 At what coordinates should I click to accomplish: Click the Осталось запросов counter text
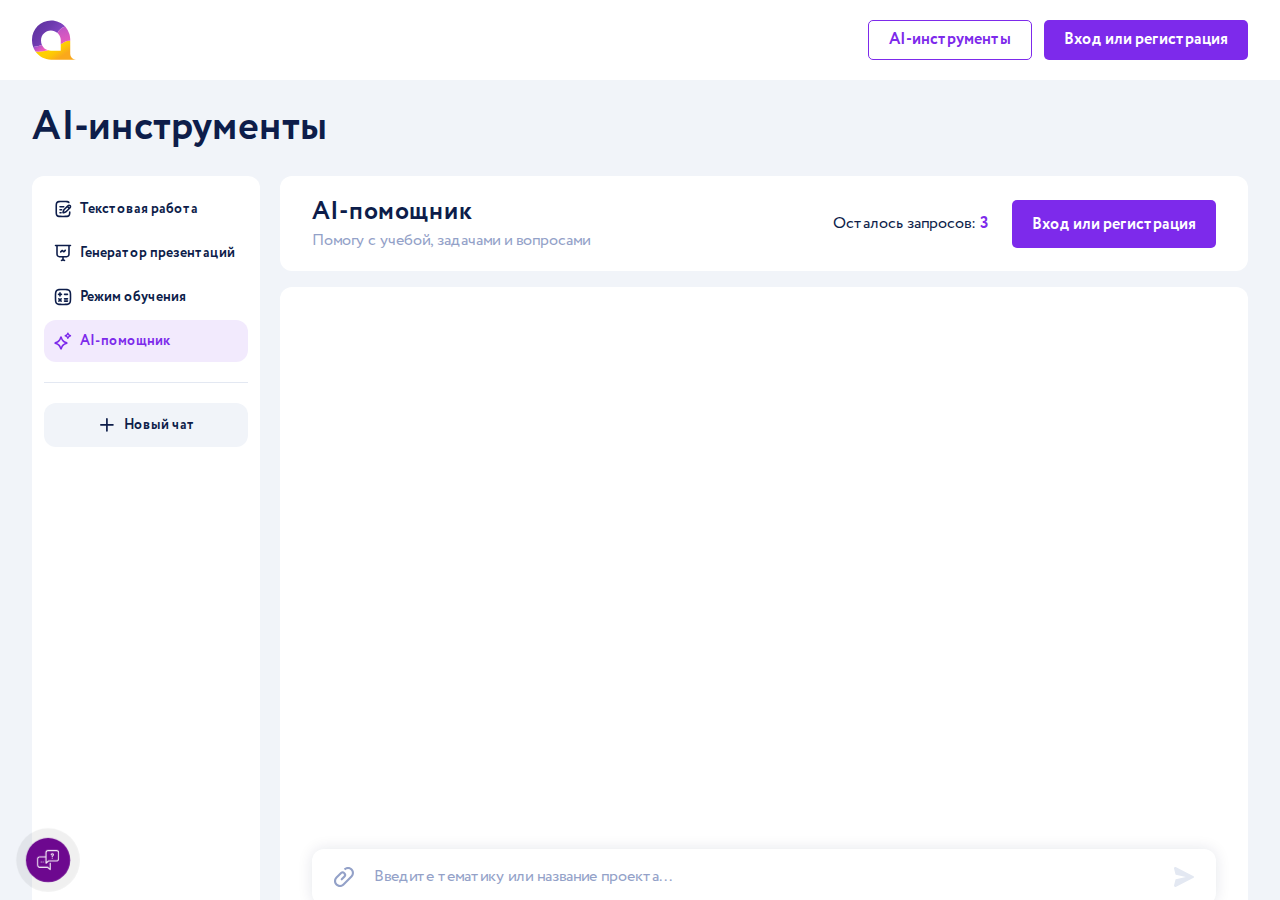pyautogui.click(x=911, y=223)
